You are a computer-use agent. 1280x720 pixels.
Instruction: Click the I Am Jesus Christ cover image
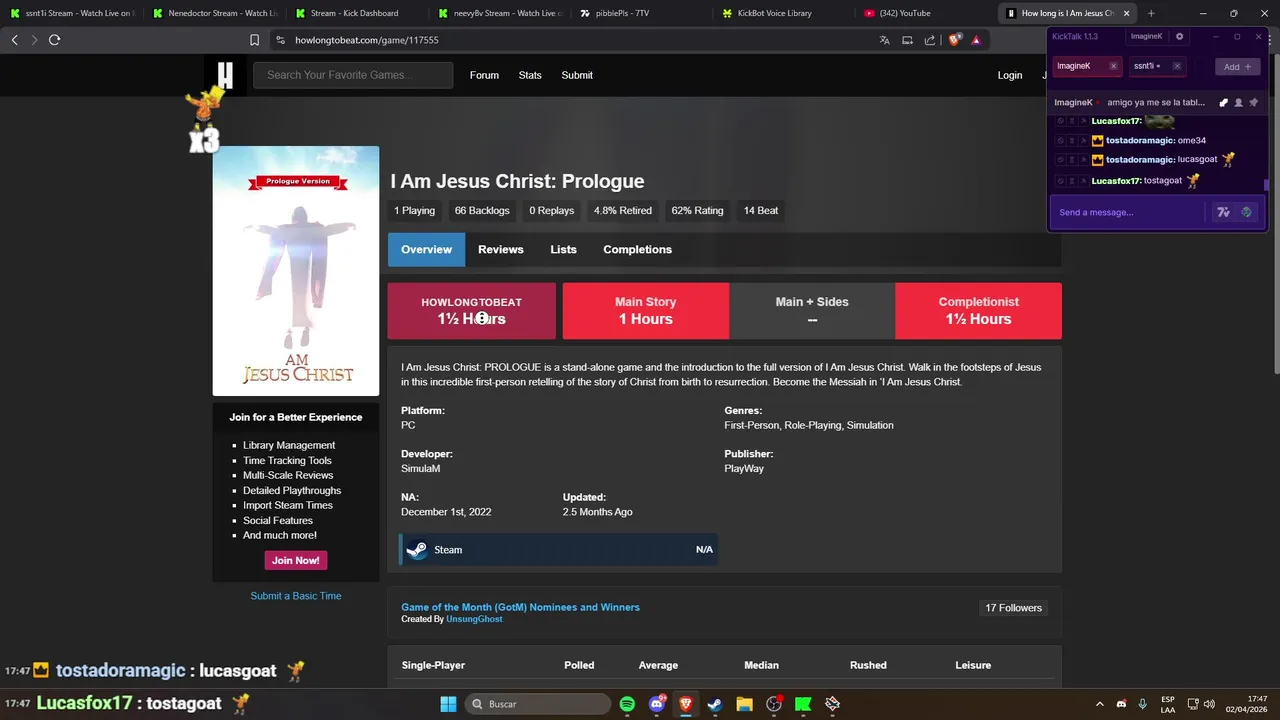(296, 271)
